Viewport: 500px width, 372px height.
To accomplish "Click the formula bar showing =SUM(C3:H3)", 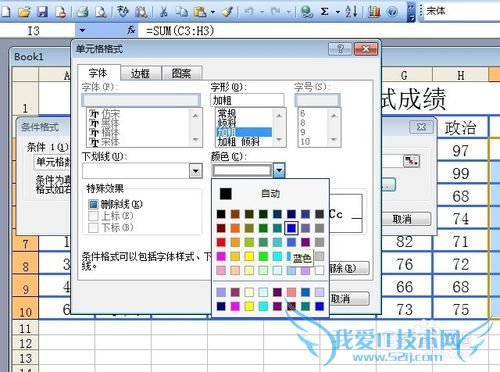I will (320, 31).
